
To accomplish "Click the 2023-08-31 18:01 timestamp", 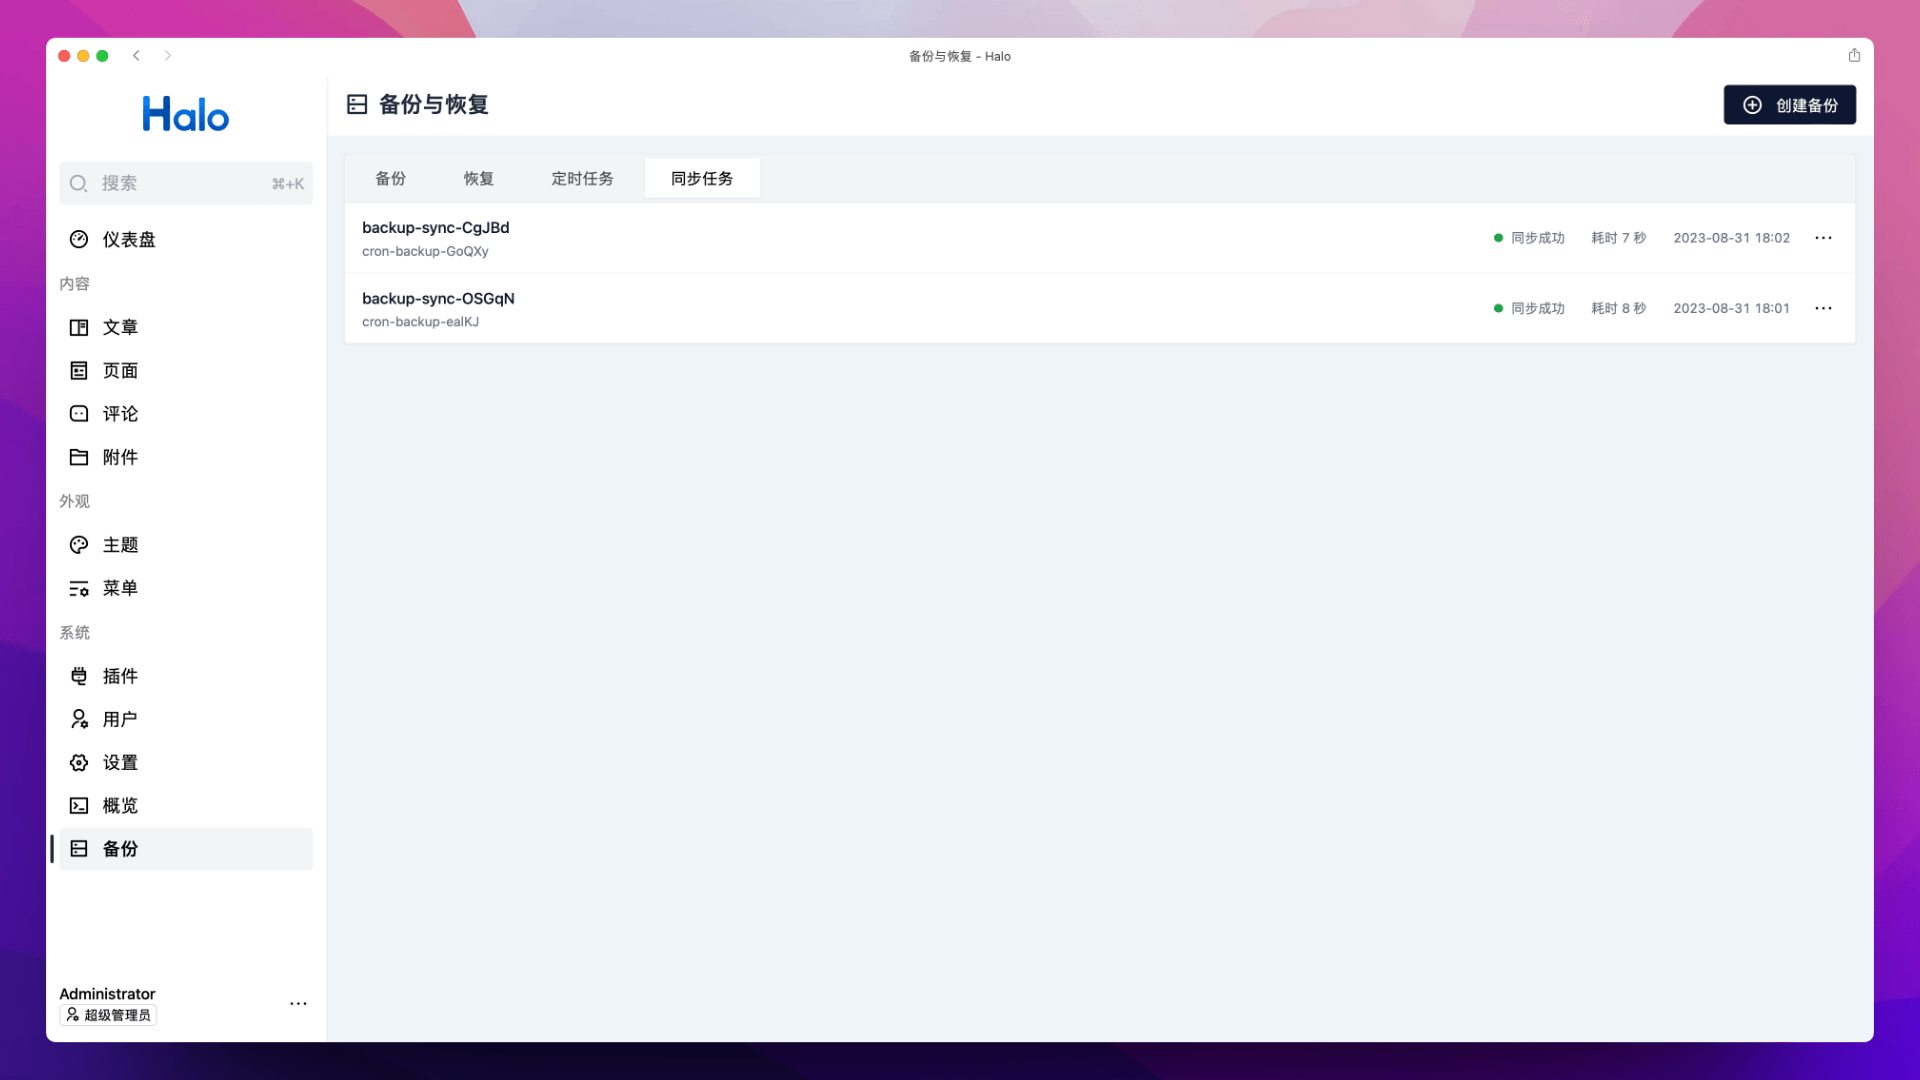I will [x=1731, y=308].
